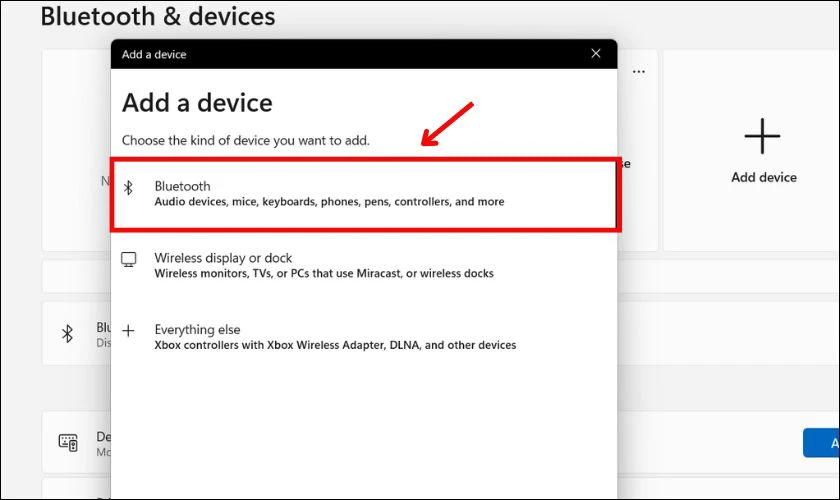The height and width of the screenshot is (500, 840).
Task: Click the Bluetooth icon in the settings row behind the dialog
Action: 68,334
